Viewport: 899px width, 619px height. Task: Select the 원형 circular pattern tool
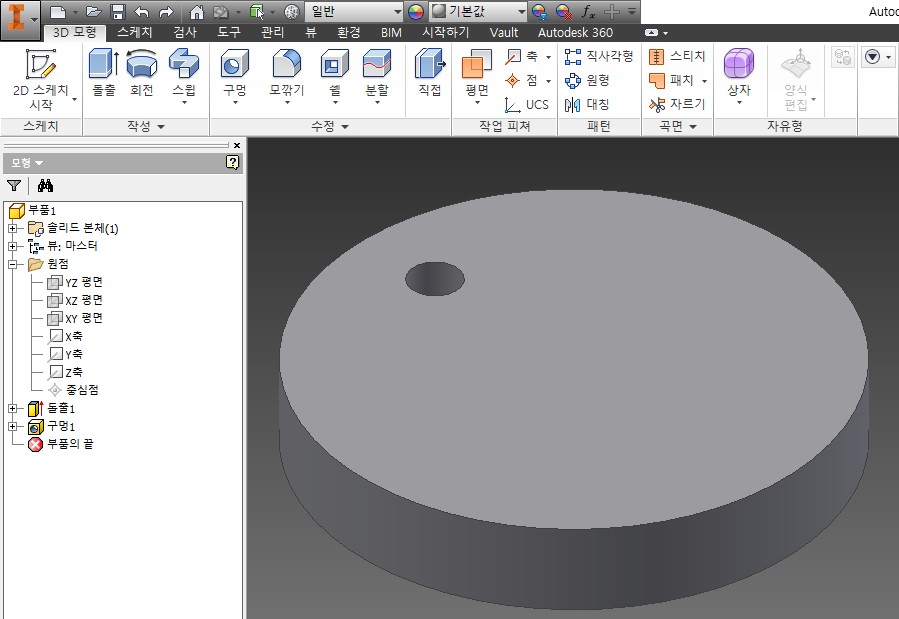[587, 80]
